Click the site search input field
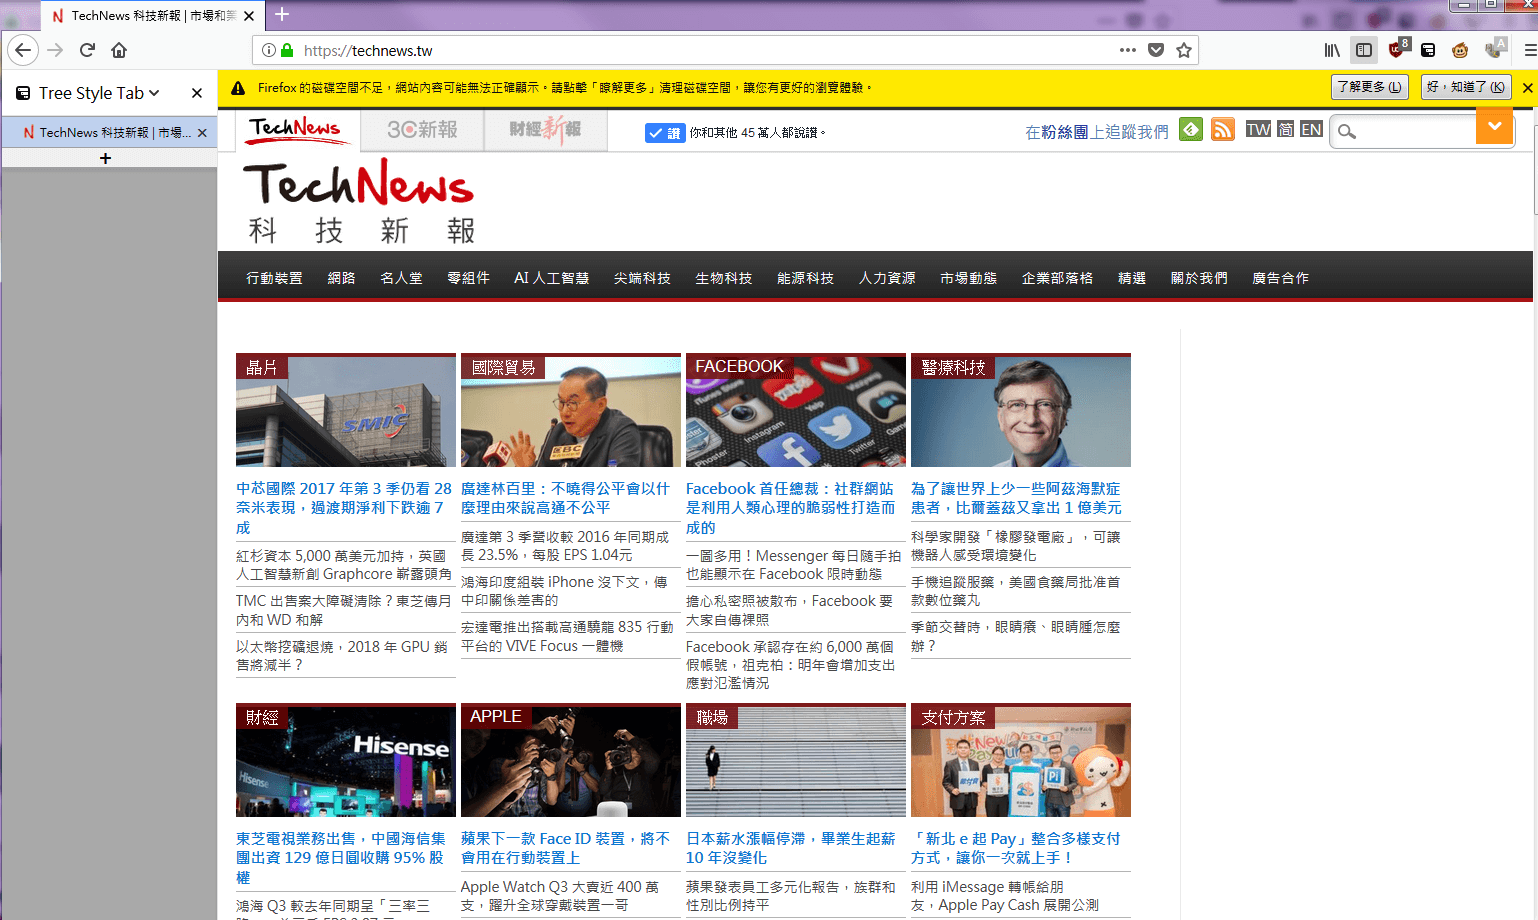Viewport: 1538px width, 920px height. [x=1415, y=131]
